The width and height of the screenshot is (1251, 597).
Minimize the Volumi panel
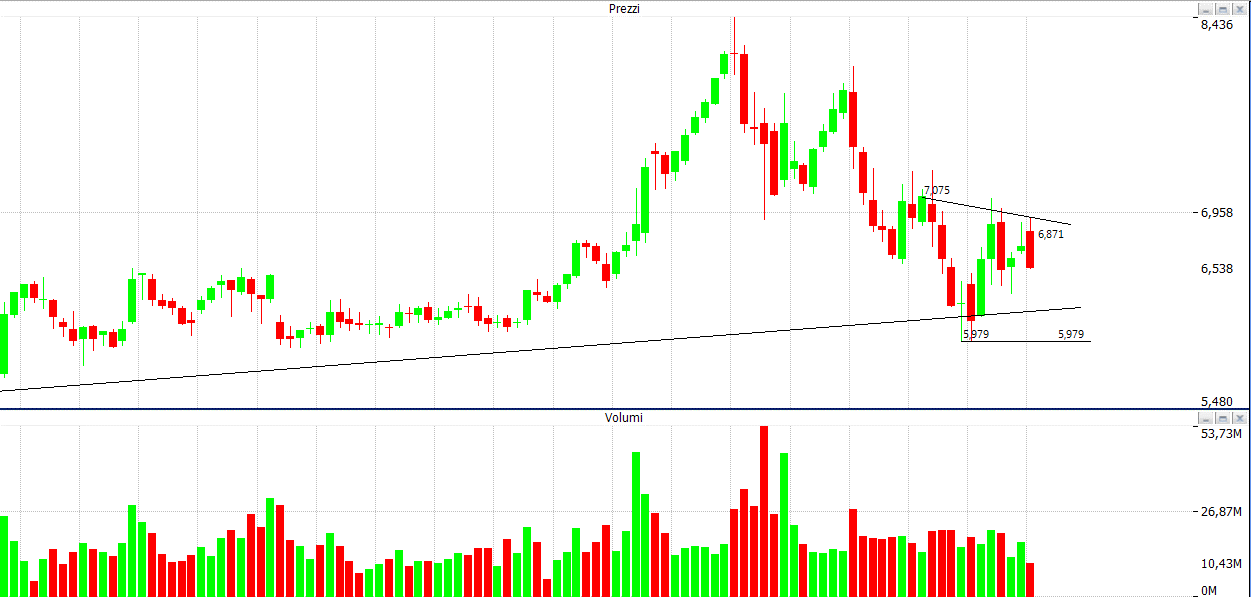[1207, 417]
